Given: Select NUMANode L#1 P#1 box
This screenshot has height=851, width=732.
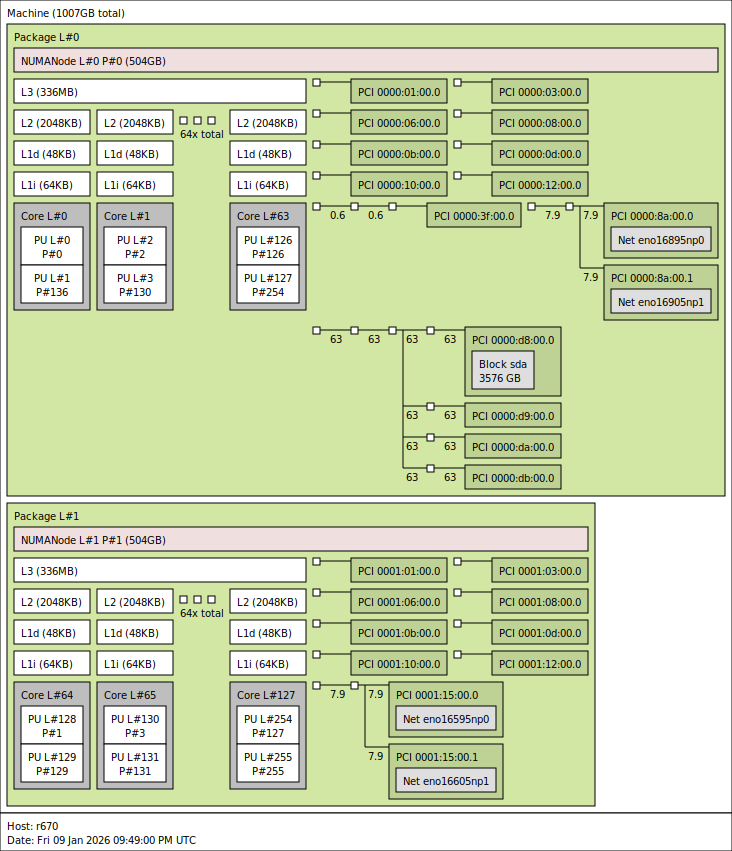Looking at the screenshot, I should pyautogui.click(x=301, y=539).
